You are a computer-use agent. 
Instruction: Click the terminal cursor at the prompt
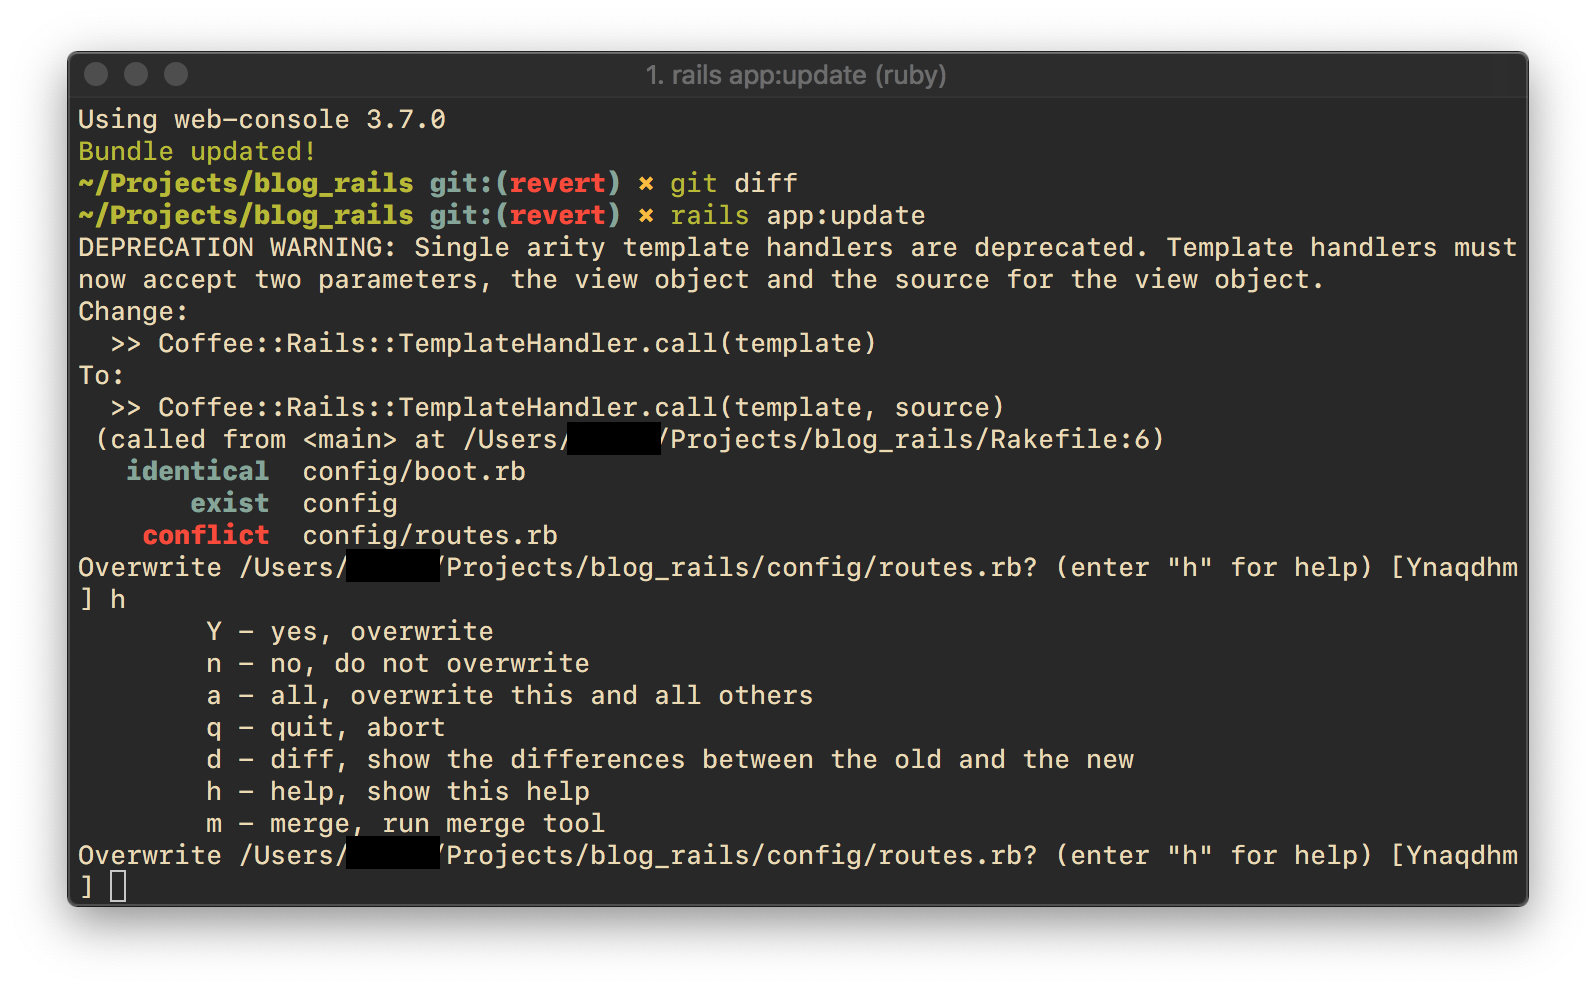coord(118,886)
